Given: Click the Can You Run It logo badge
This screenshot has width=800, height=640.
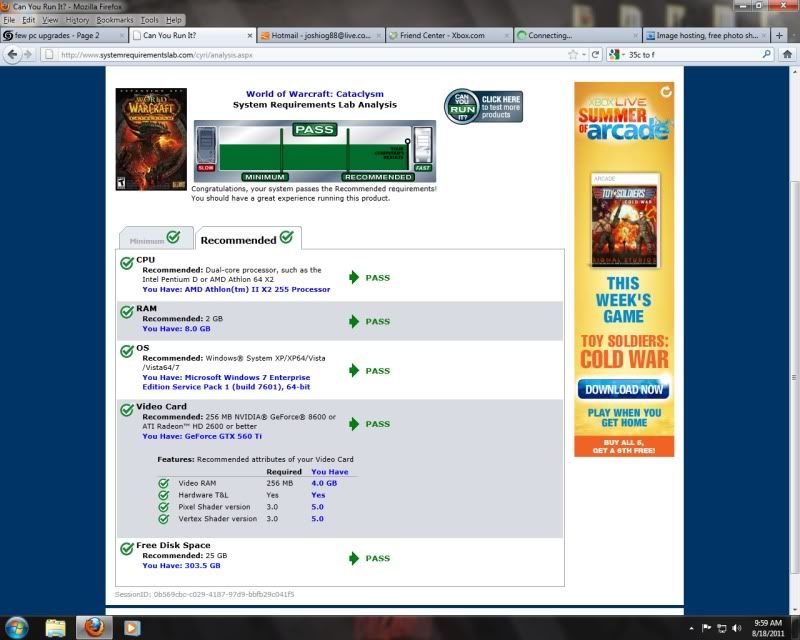Looking at the screenshot, I should tap(461, 107).
